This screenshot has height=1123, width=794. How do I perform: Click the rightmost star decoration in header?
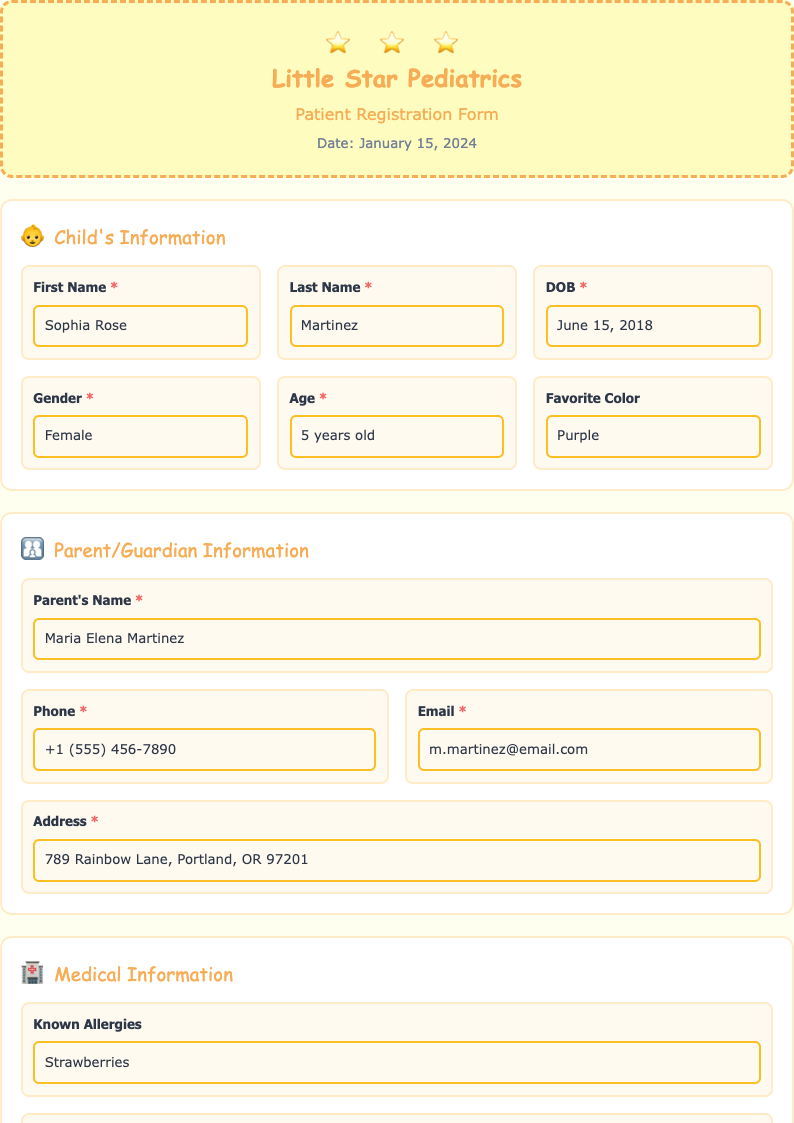pyautogui.click(x=444, y=43)
